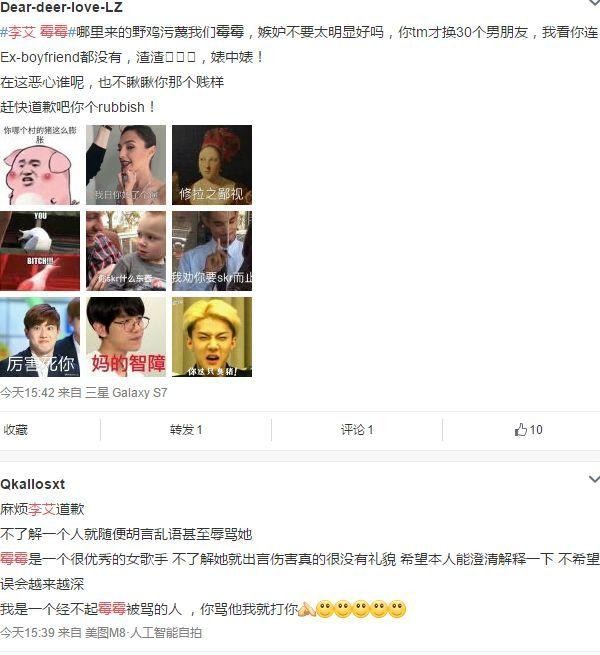Open 评论 1 comments
Screen dimensions: 600x655
click(x=356, y=430)
